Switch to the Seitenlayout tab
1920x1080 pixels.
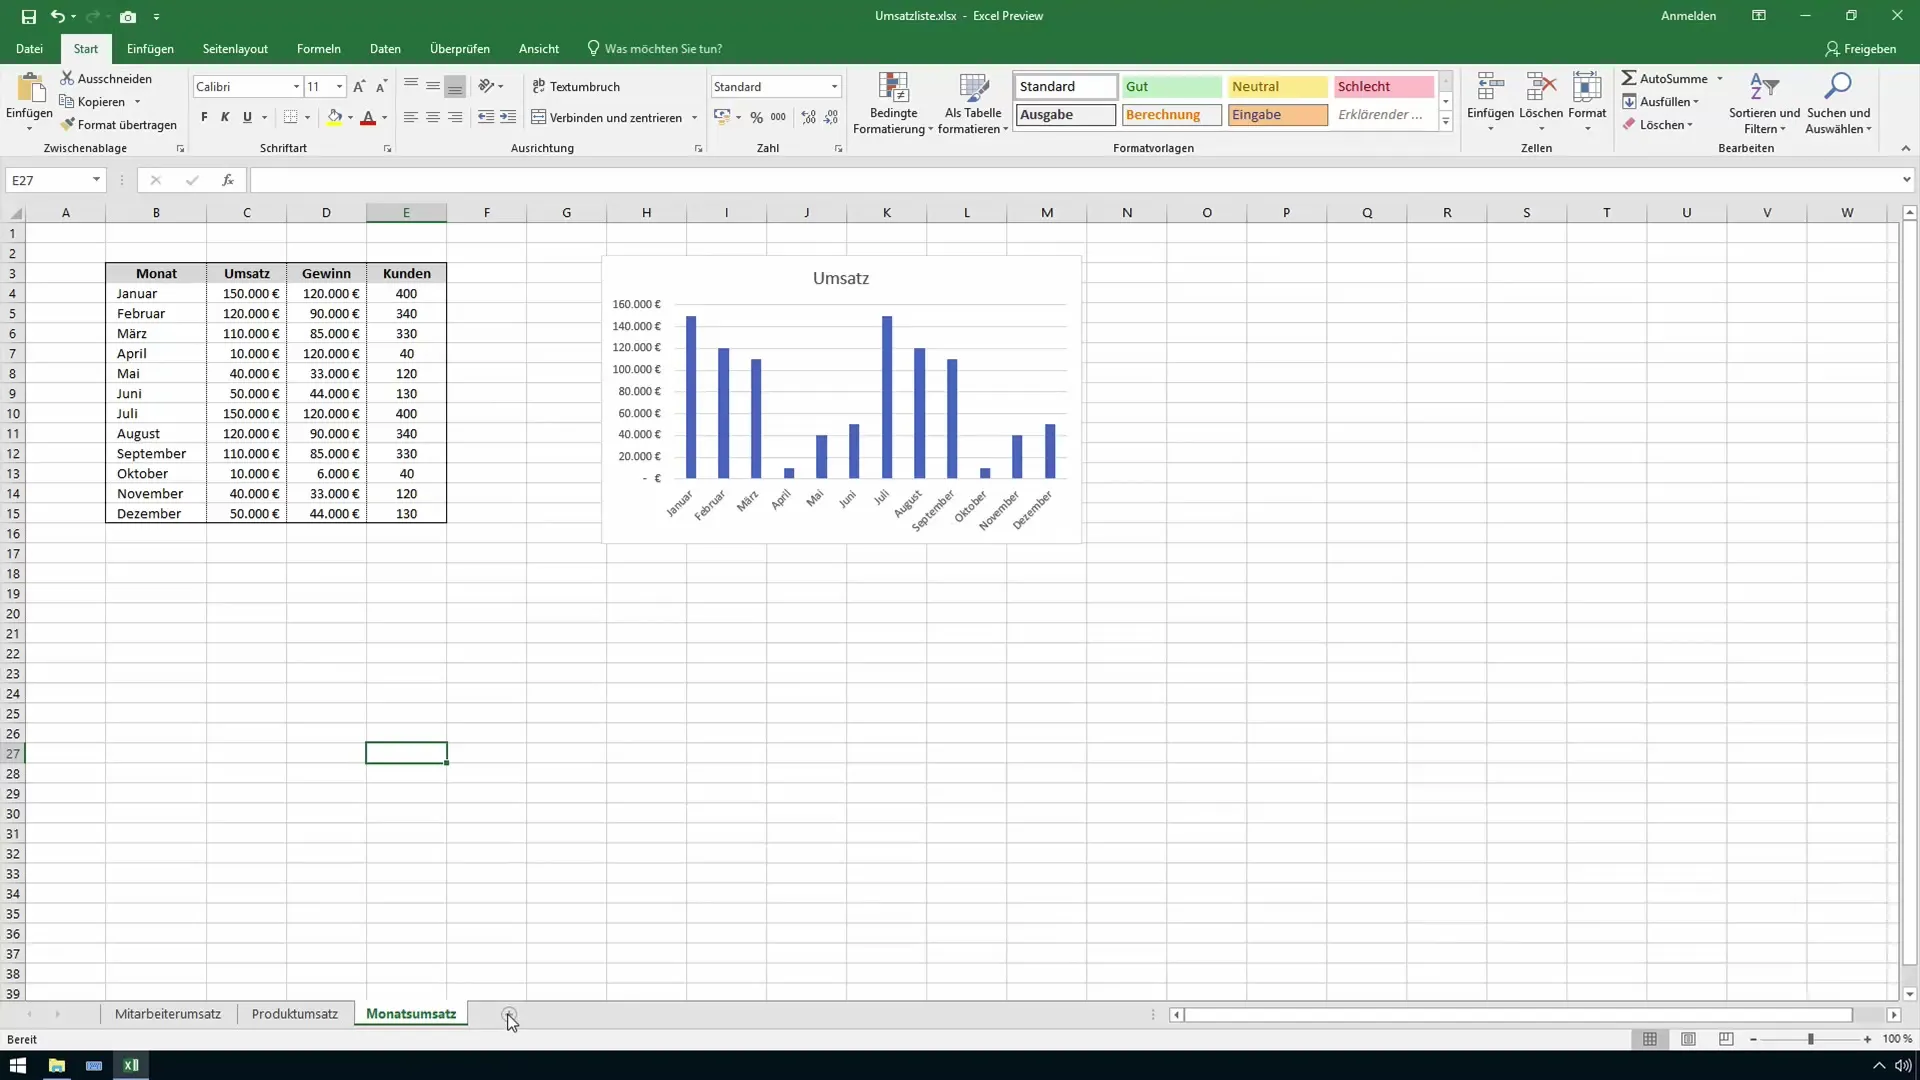click(235, 49)
